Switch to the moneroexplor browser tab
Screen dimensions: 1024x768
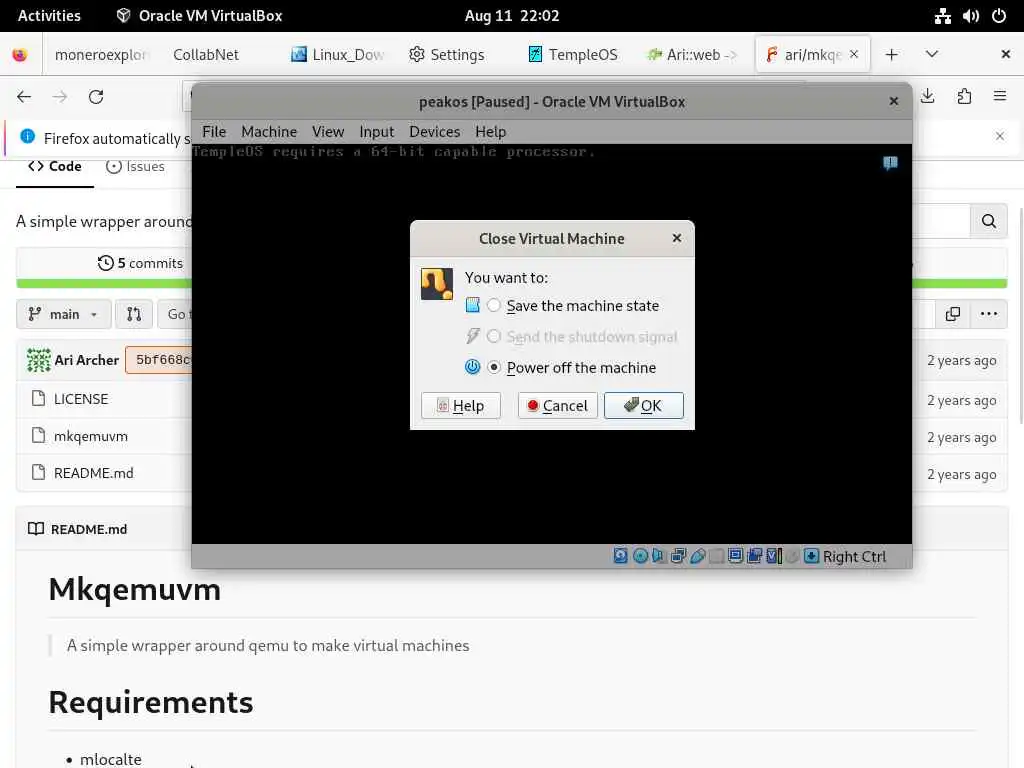tap(101, 54)
